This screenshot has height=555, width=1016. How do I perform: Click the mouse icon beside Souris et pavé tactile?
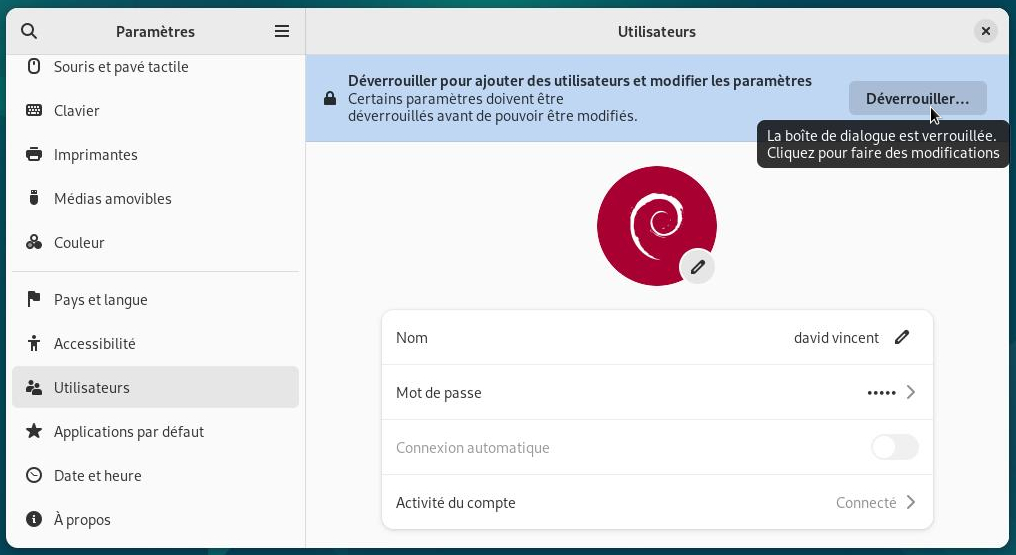click(34, 66)
